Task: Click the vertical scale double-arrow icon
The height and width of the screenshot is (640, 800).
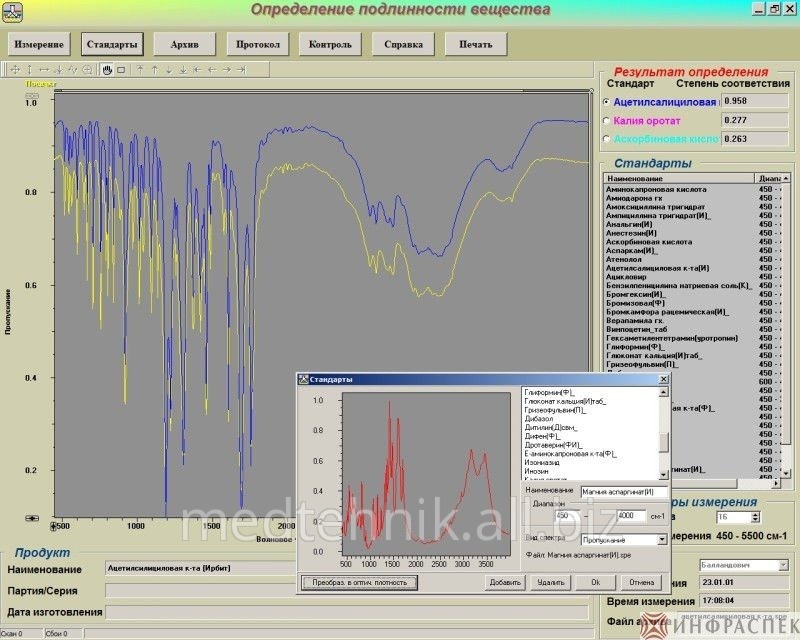Action: point(29,70)
